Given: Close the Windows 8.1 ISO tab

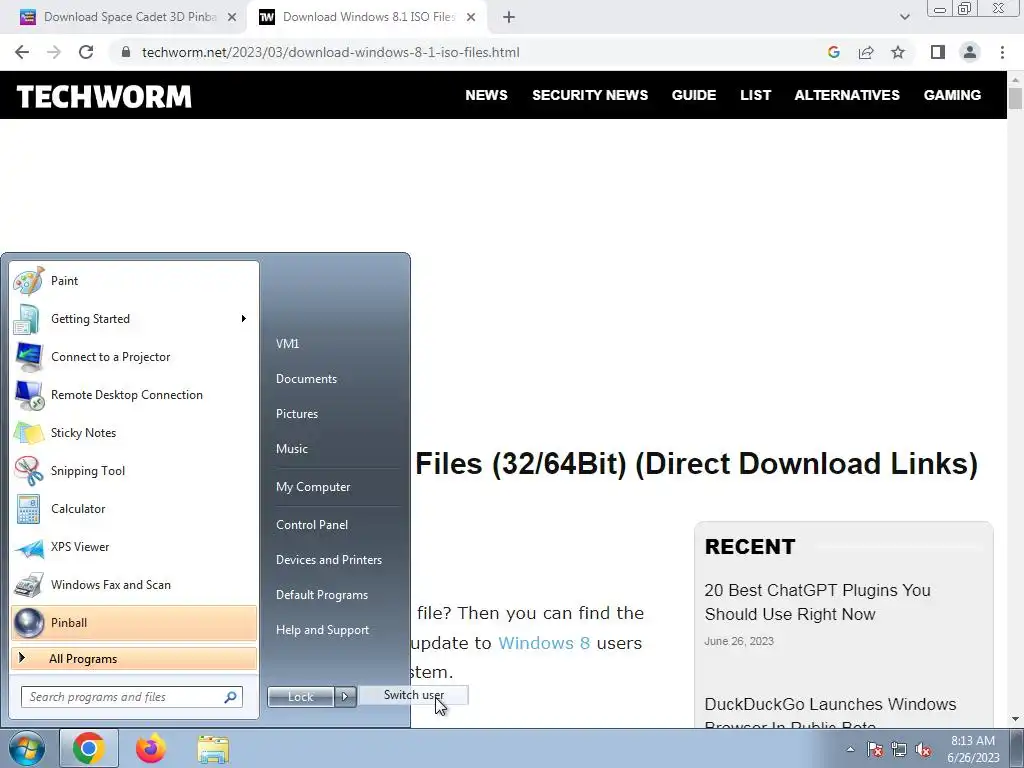Looking at the screenshot, I should coord(471,18).
